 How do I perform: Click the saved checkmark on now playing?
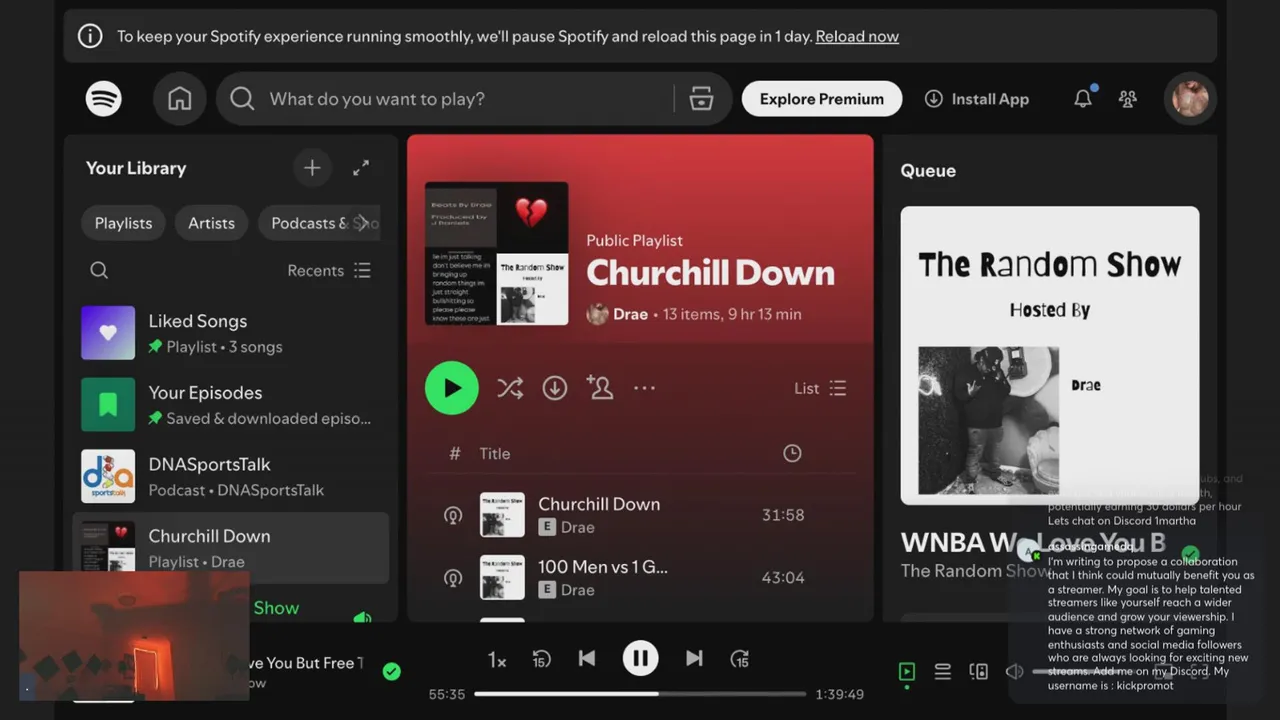click(392, 671)
